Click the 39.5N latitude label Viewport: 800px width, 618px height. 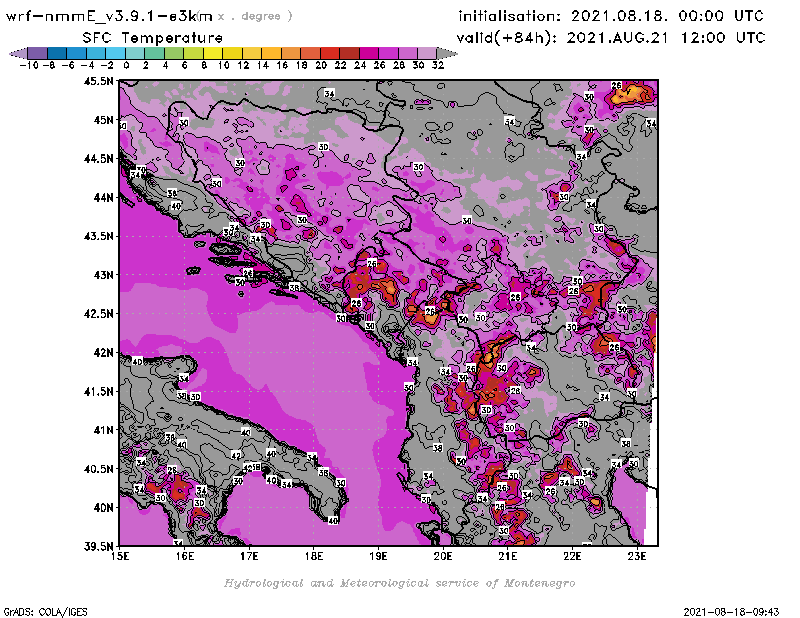pyautogui.click(x=98, y=547)
